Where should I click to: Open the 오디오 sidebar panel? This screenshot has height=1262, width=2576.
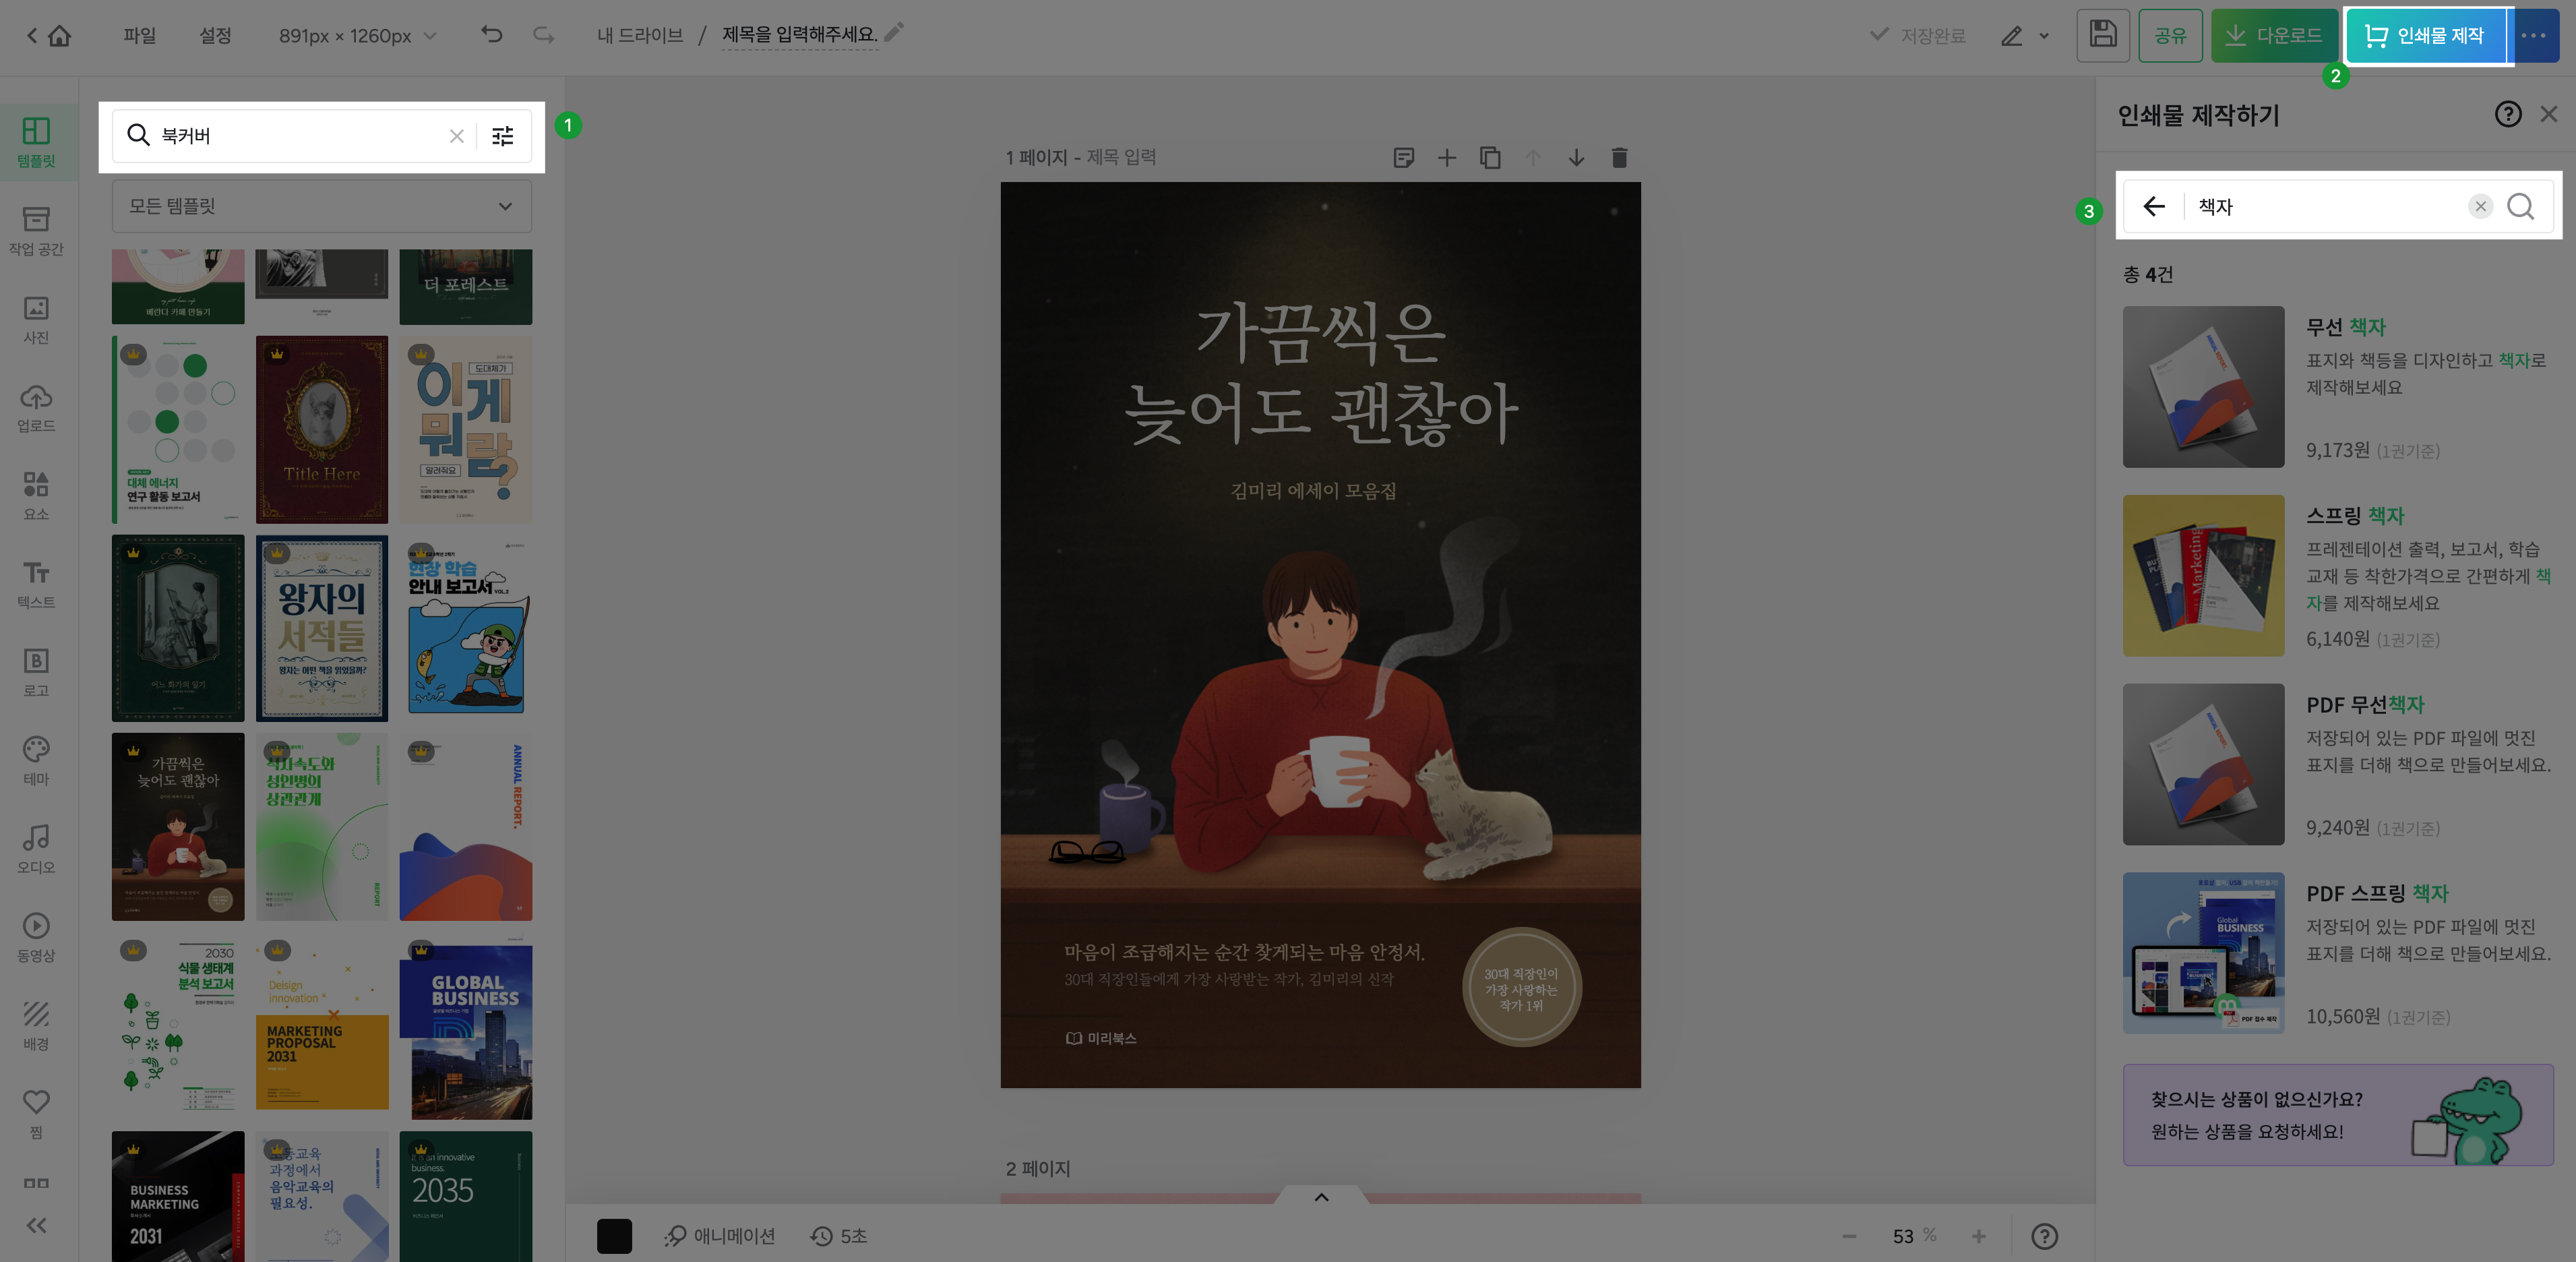coord(36,848)
